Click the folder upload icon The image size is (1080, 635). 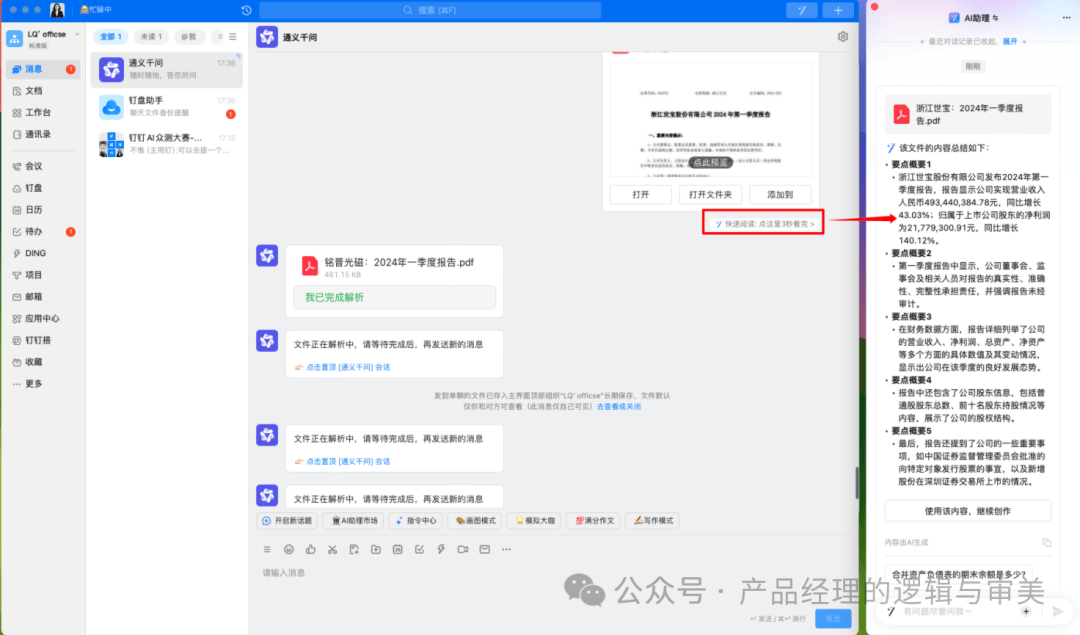pyautogui.click(x=375, y=550)
